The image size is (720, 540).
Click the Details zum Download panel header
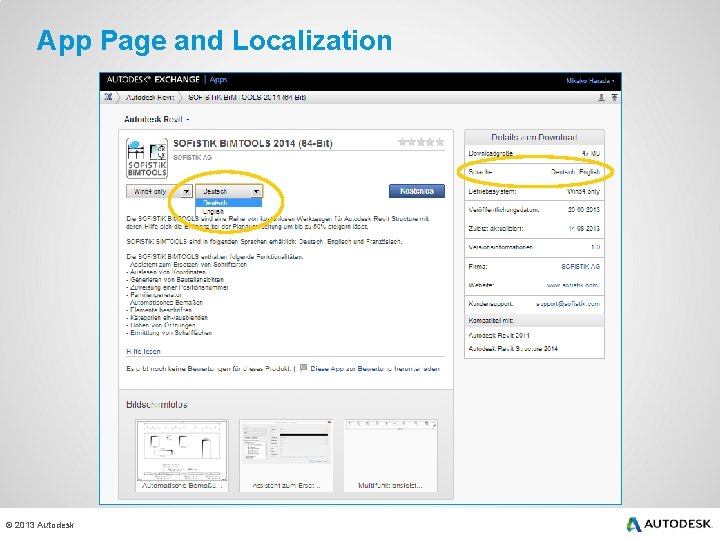pyautogui.click(x=534, y=137)
